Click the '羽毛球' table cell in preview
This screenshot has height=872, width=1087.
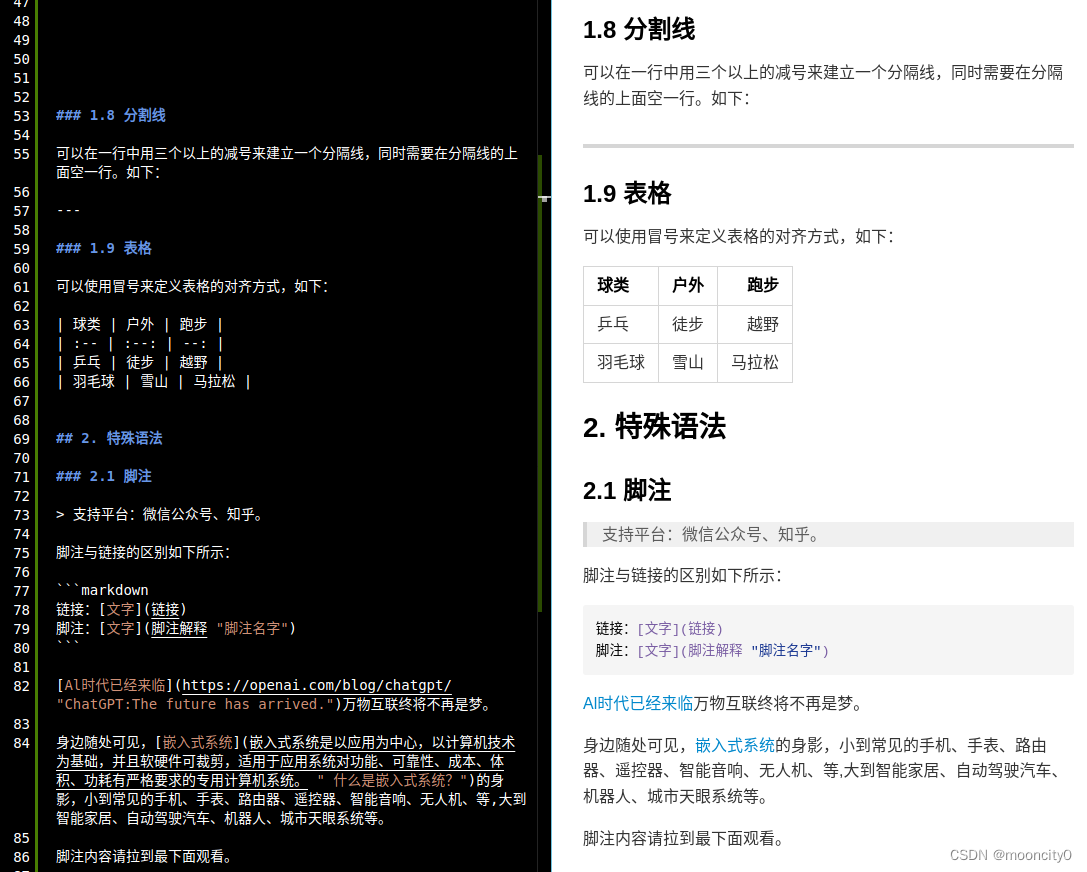pos(621,363)
